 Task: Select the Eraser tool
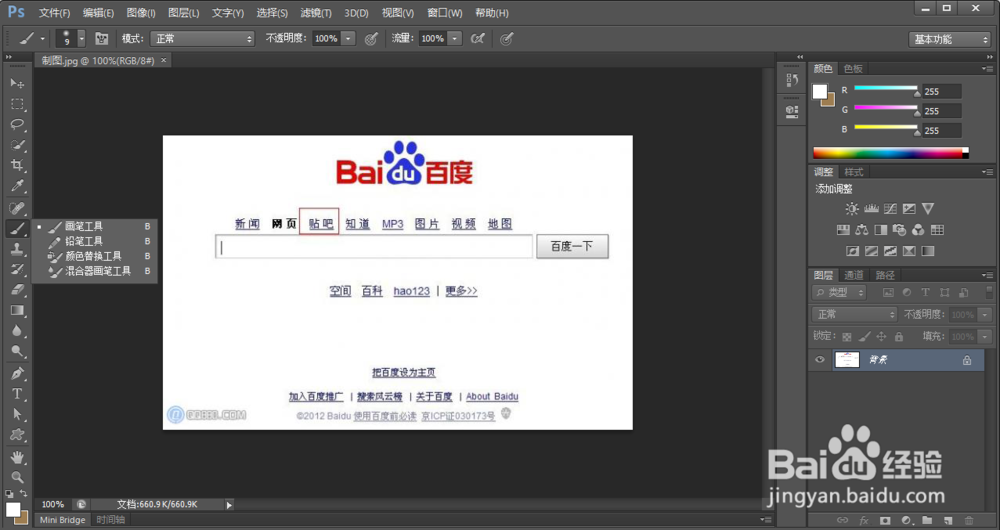pos(17,290)
